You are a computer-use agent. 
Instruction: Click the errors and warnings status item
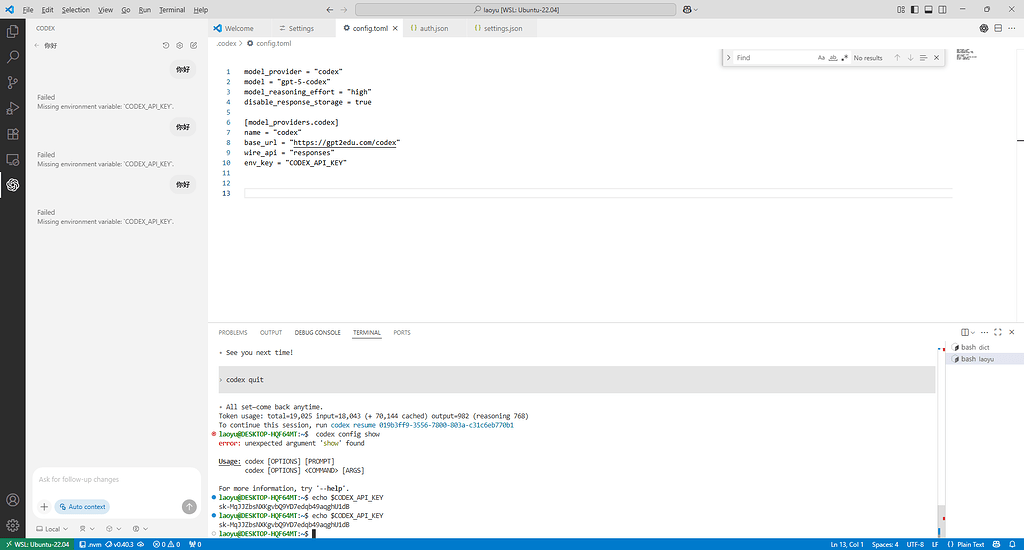point(167,544)
